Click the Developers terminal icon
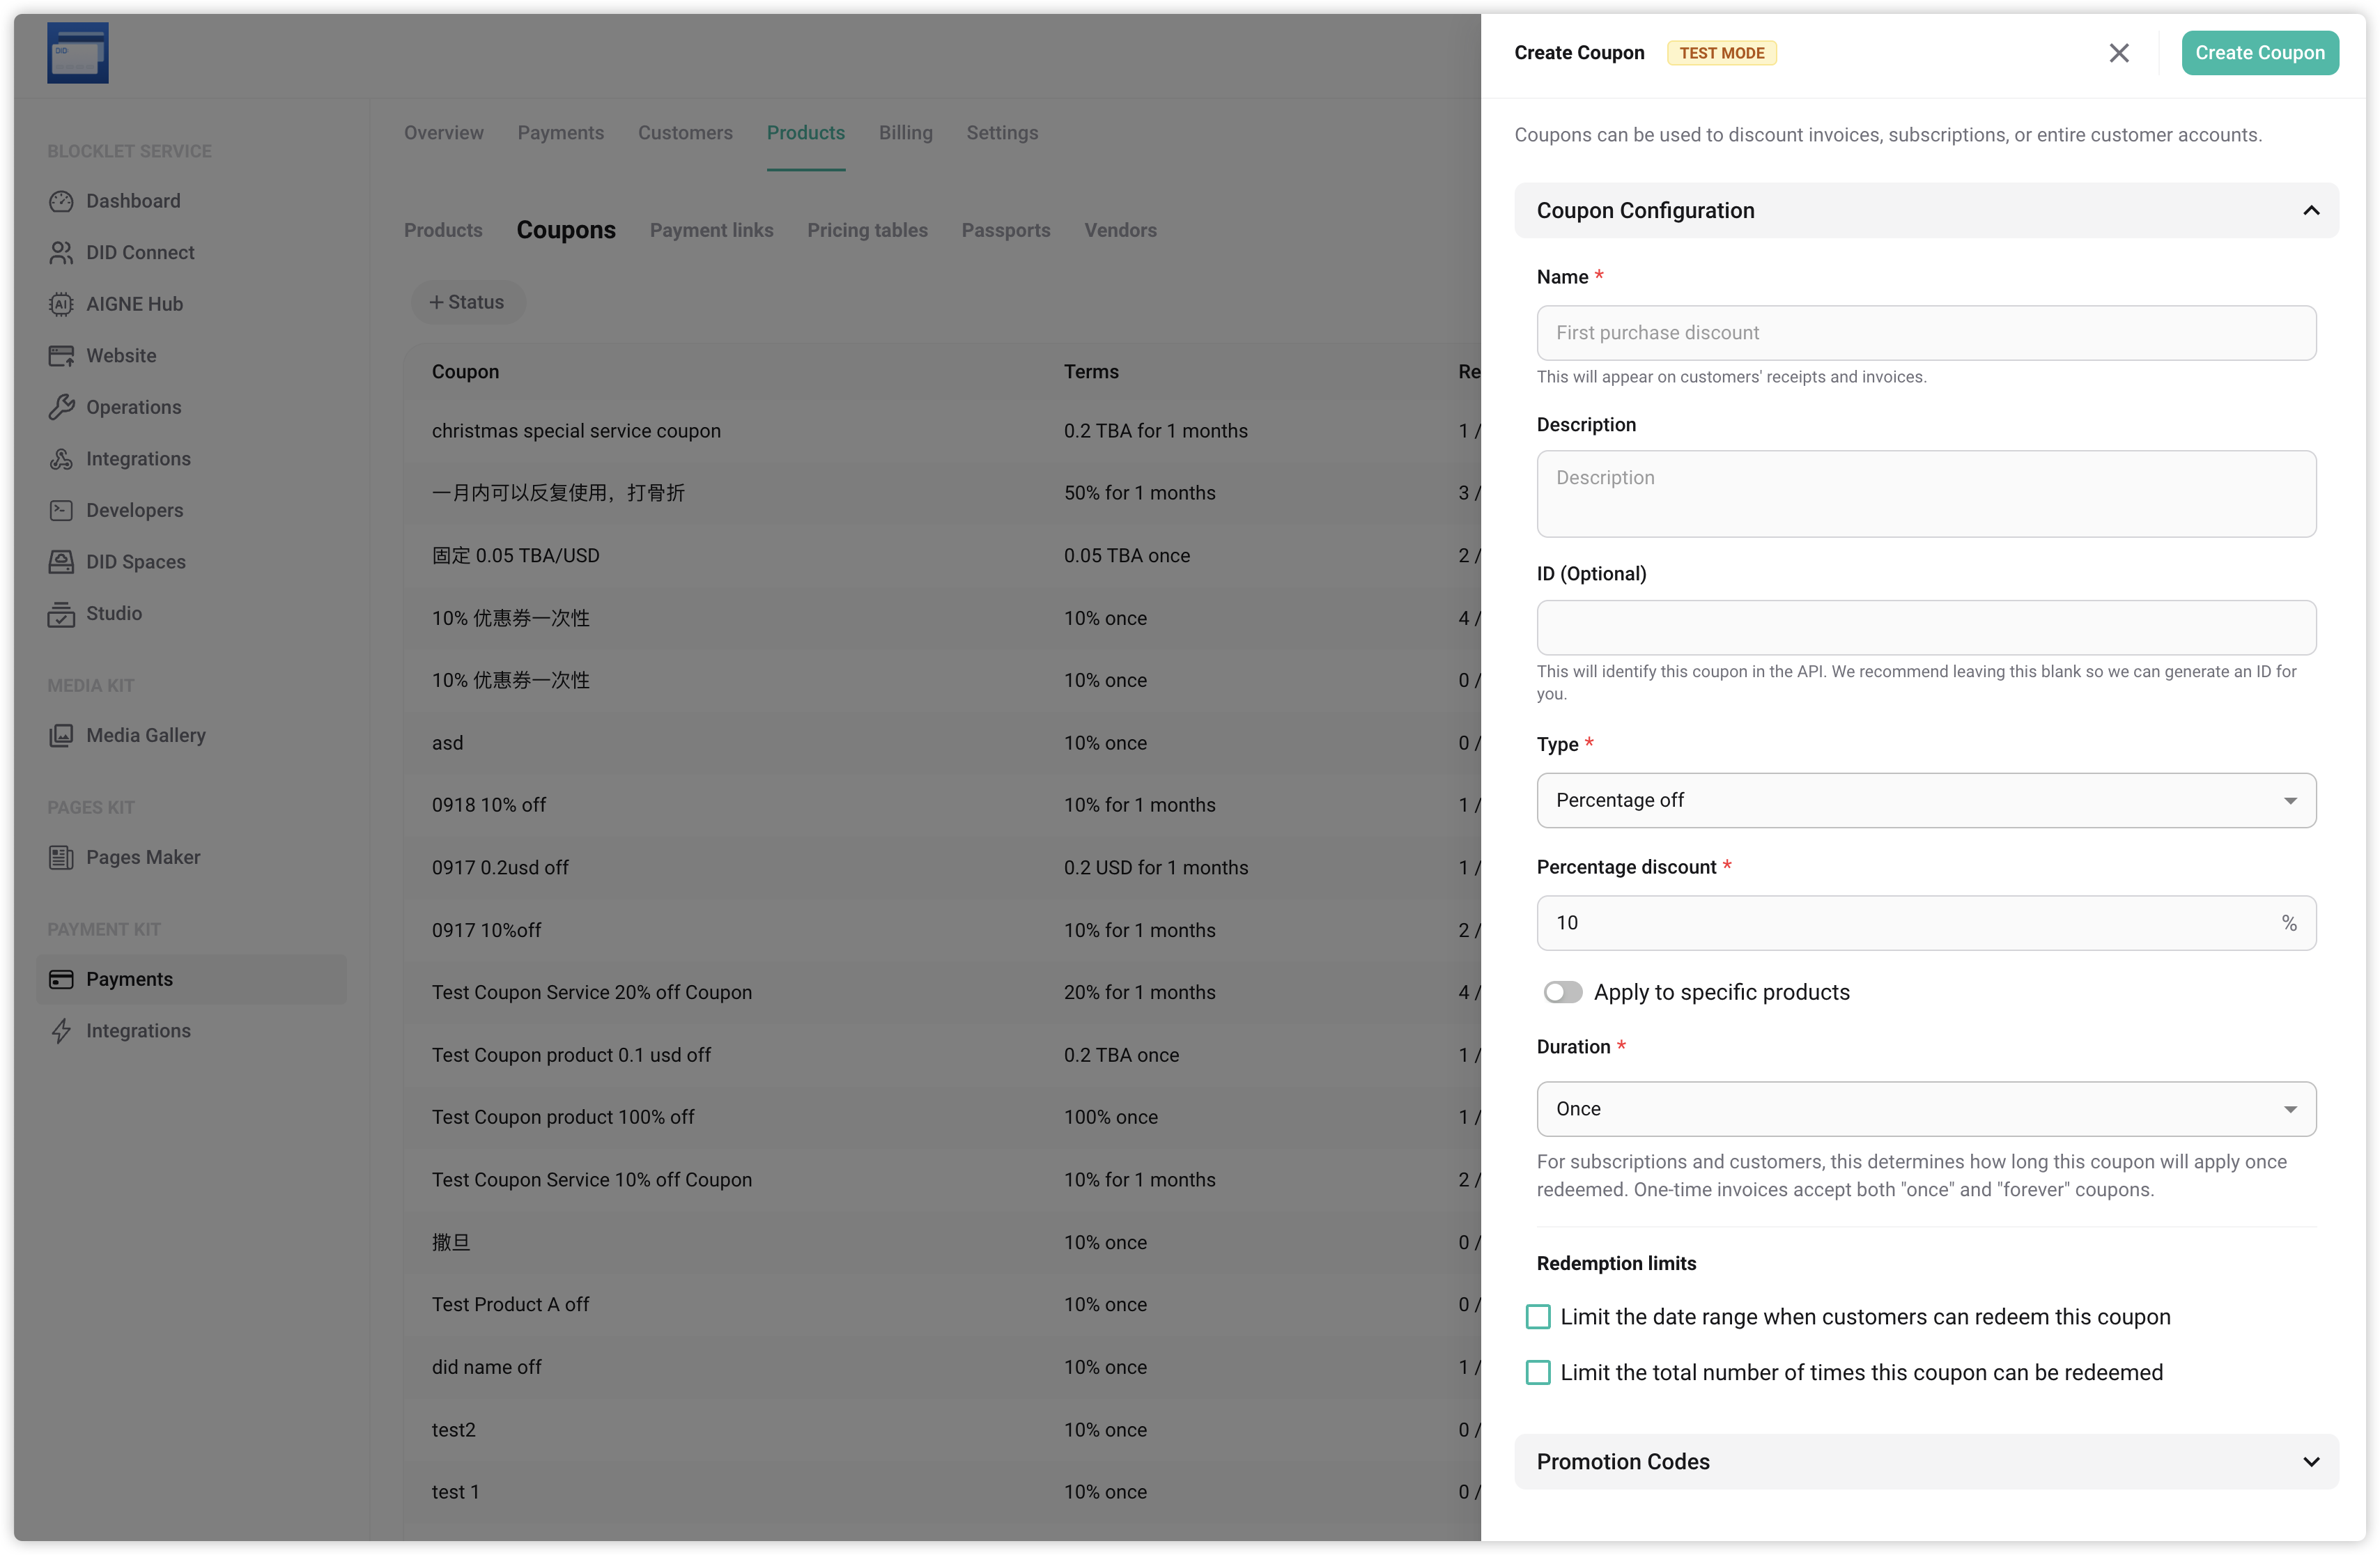Viewport: 2380px width, 1555px height. pos(61,510)
